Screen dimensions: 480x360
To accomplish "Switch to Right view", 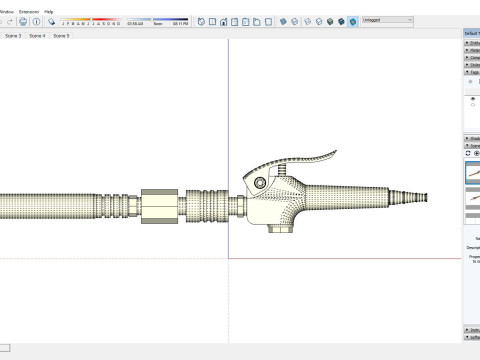I will 235,22.
